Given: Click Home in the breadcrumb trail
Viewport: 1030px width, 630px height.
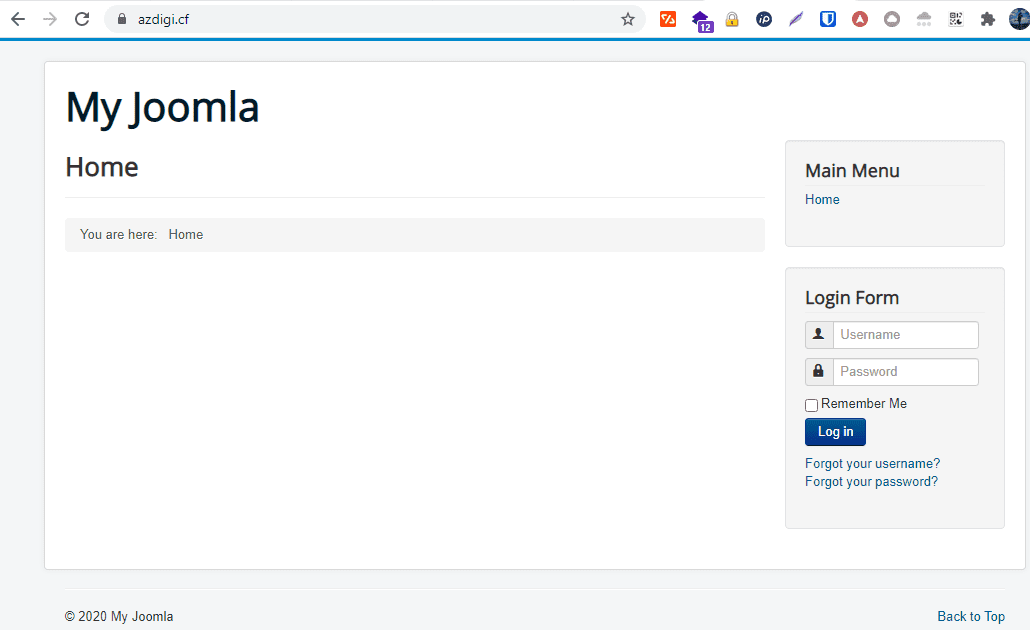Looking at the screenshot, I should click(x=186, y=235).
